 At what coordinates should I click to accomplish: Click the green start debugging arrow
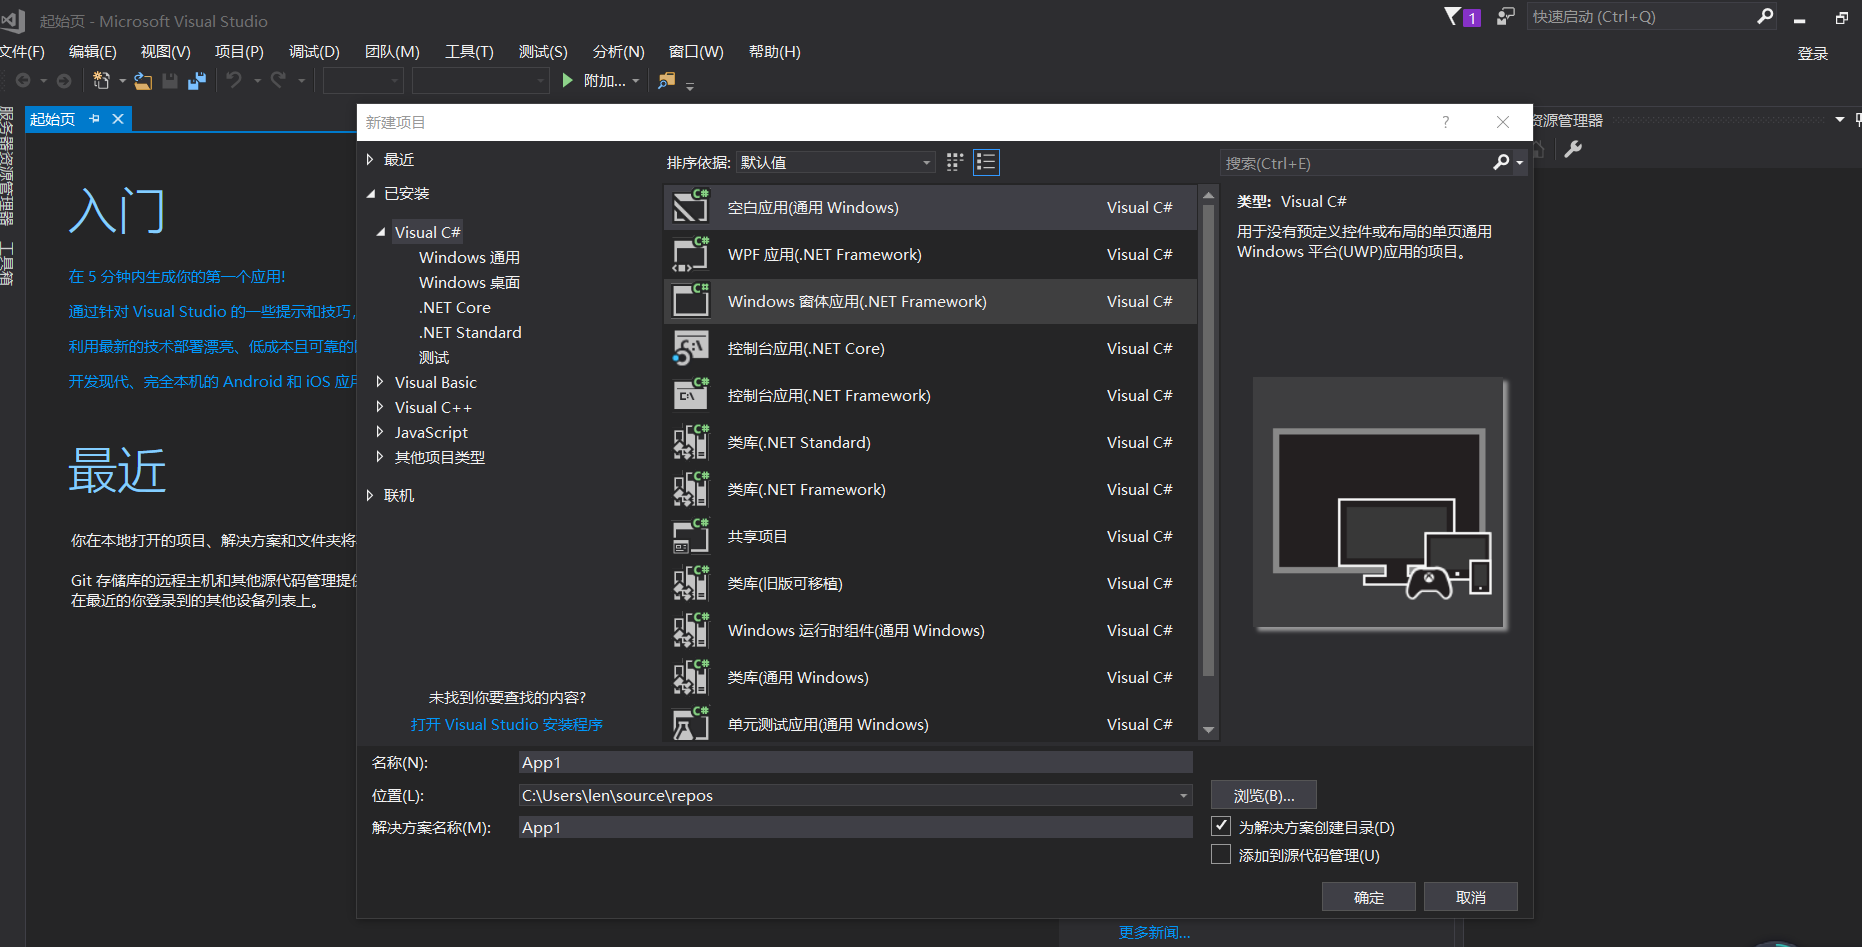point(568,80)
